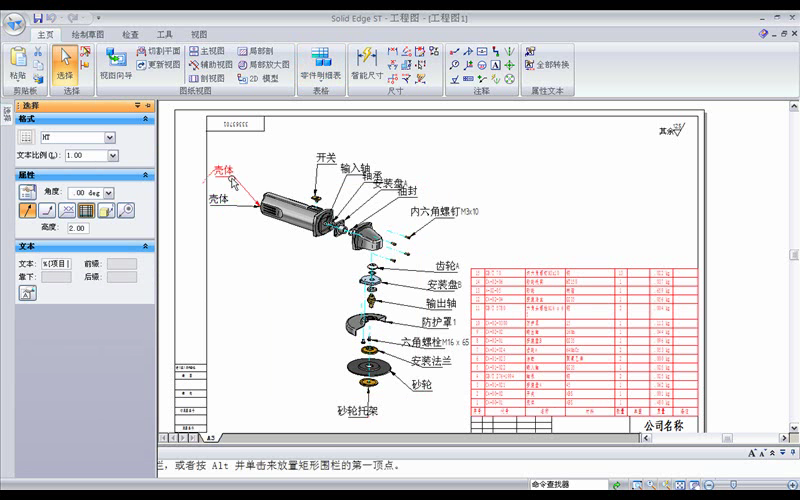Pick the 辅助视图 auxiliary view tool

point(210,65)
